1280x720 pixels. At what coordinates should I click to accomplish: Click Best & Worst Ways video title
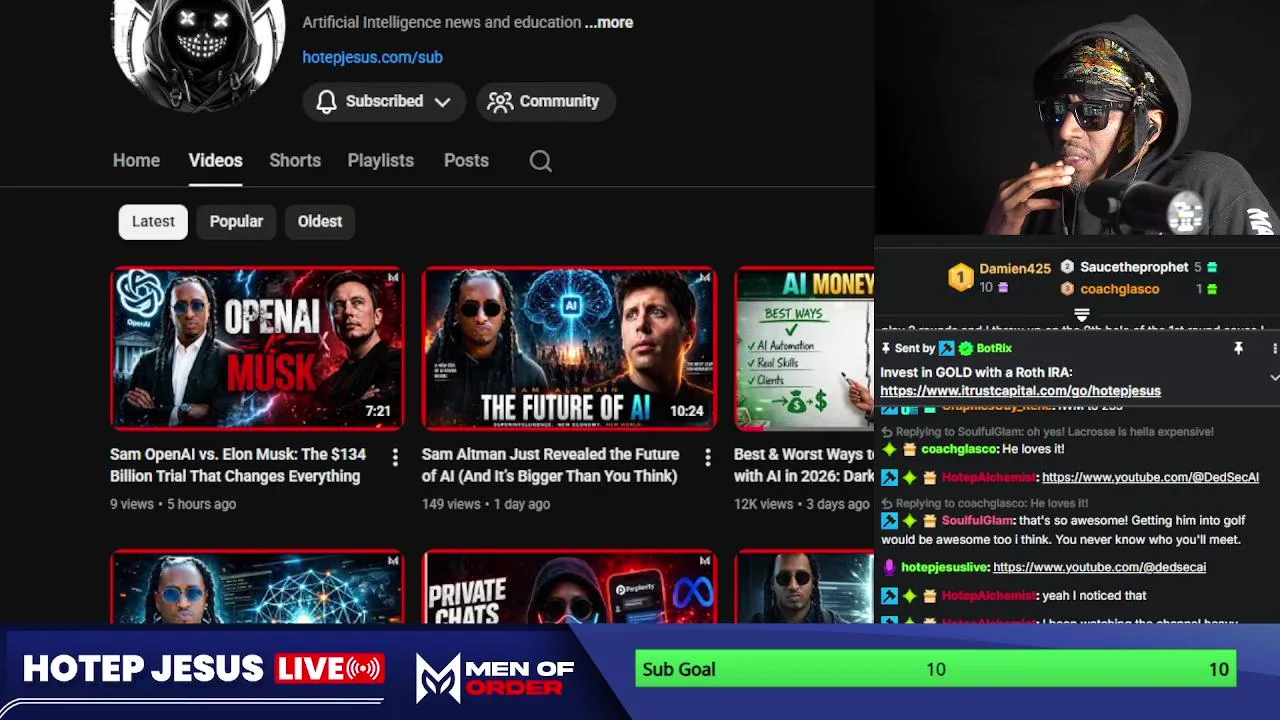(x=804, y=465)
